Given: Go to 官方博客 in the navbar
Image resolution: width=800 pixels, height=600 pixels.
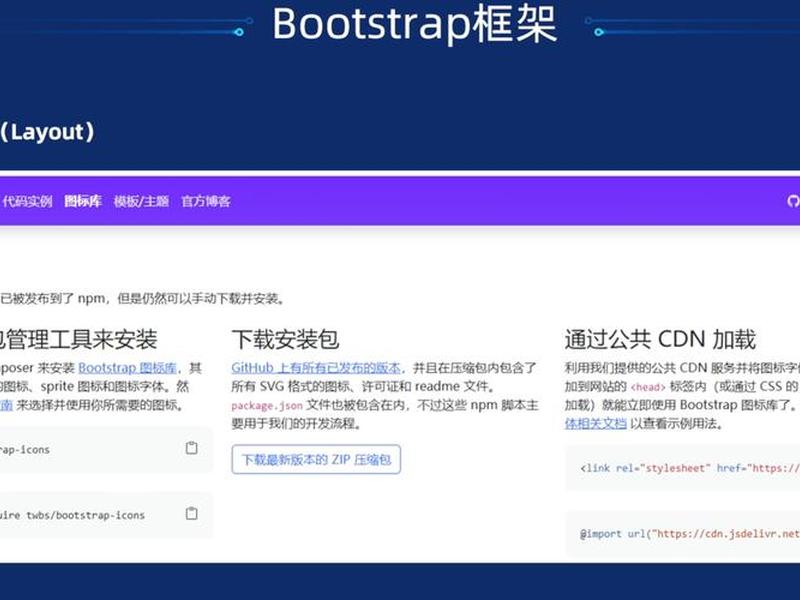Looking at the screenshot, I should (206, 202).
